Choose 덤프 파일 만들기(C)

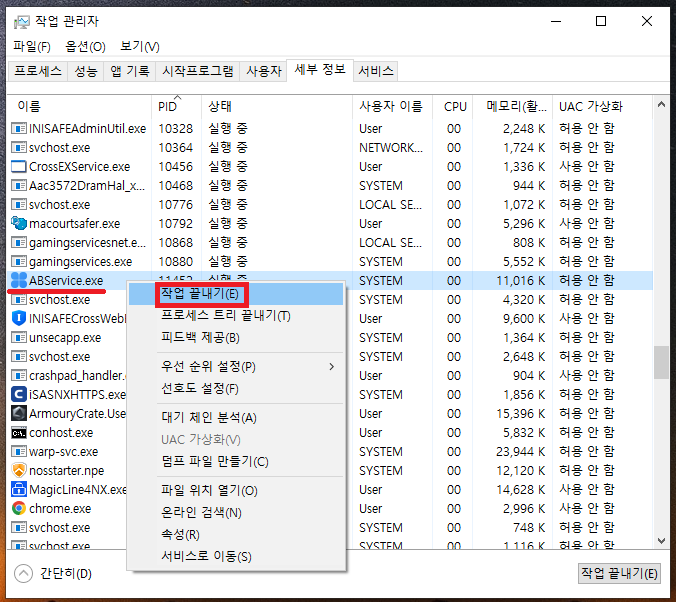(x=236, y=461)
